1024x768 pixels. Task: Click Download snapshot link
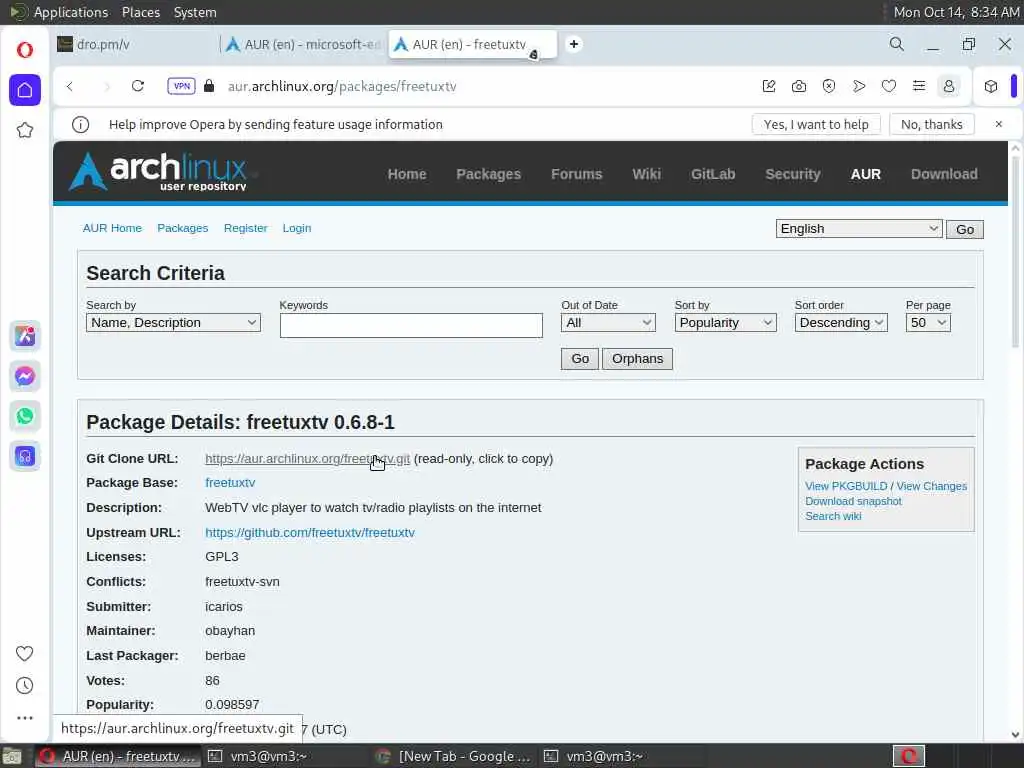[x=853, y=501]
